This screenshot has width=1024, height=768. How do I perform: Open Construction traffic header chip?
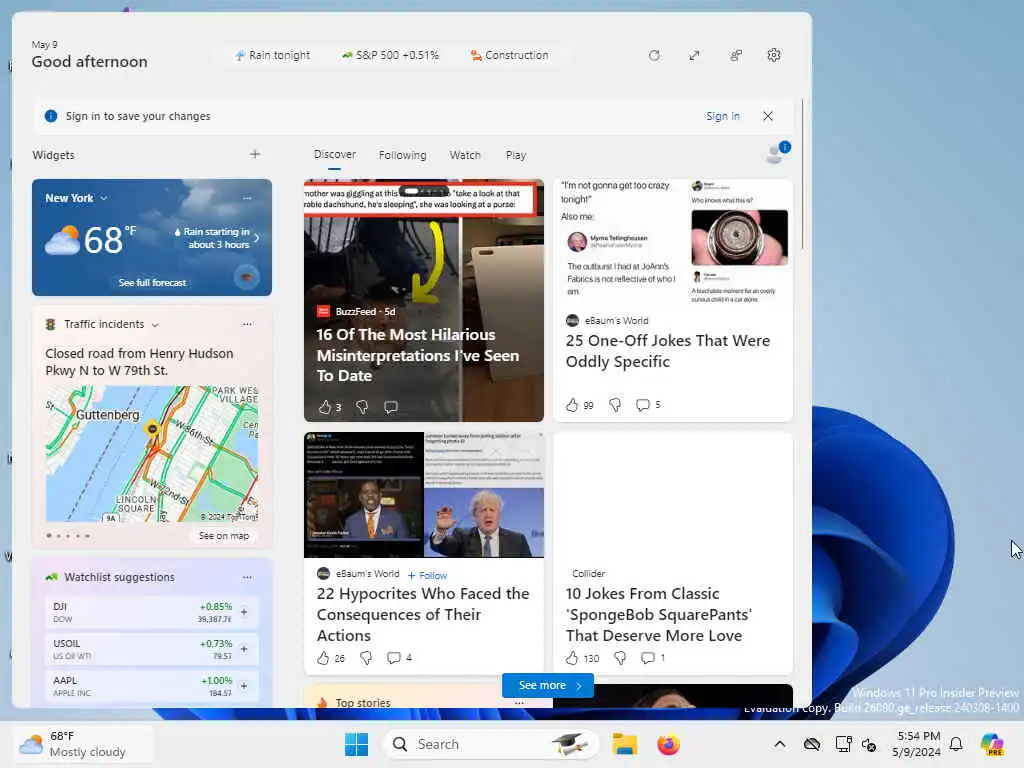509,56
